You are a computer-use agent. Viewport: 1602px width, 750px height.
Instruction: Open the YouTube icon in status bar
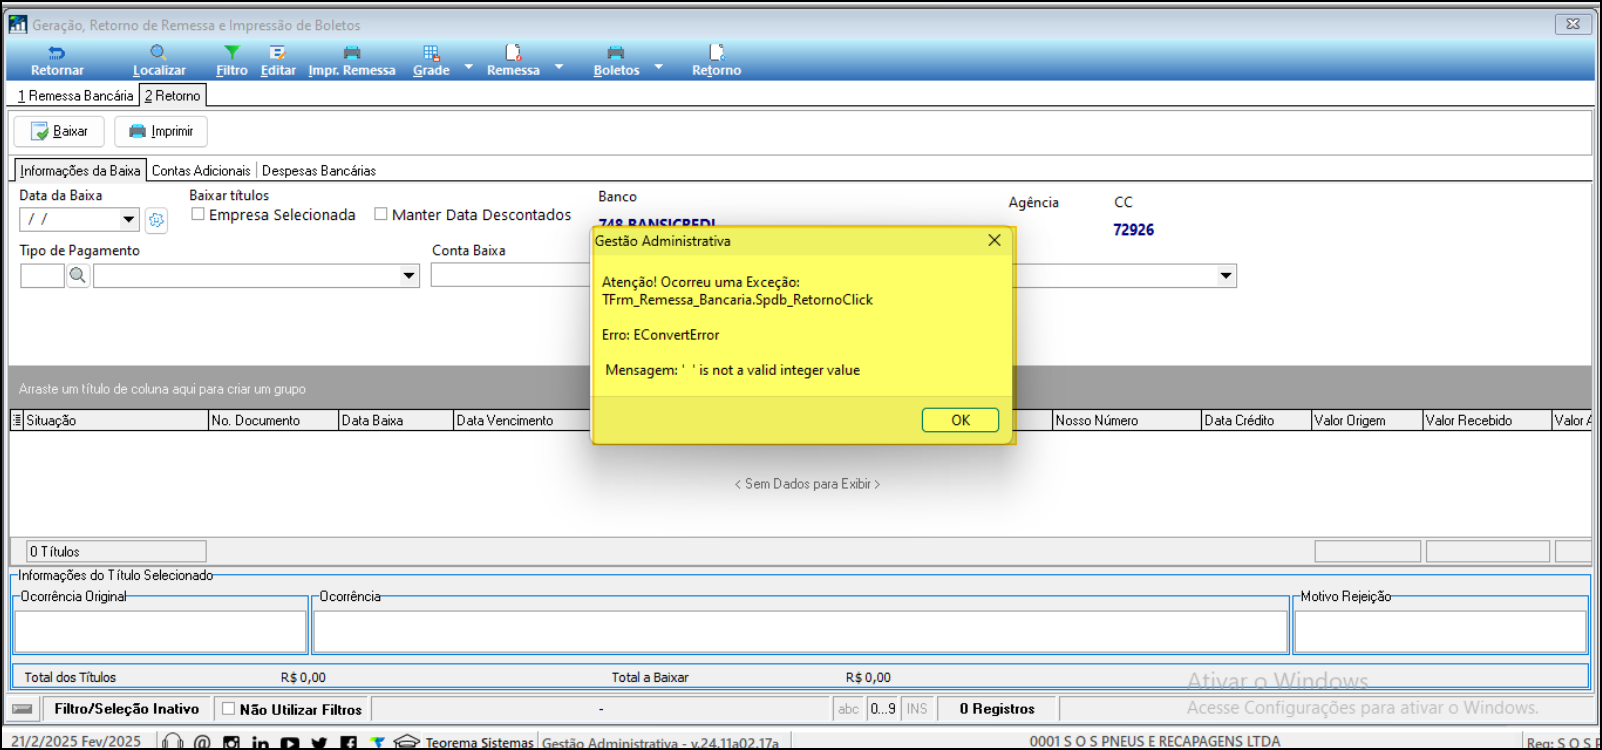(x=290, y=742)
